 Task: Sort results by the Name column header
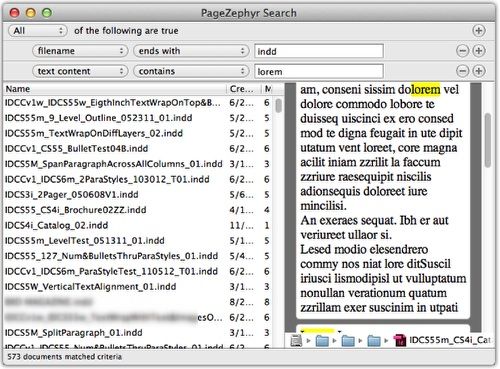coord(115,89)
